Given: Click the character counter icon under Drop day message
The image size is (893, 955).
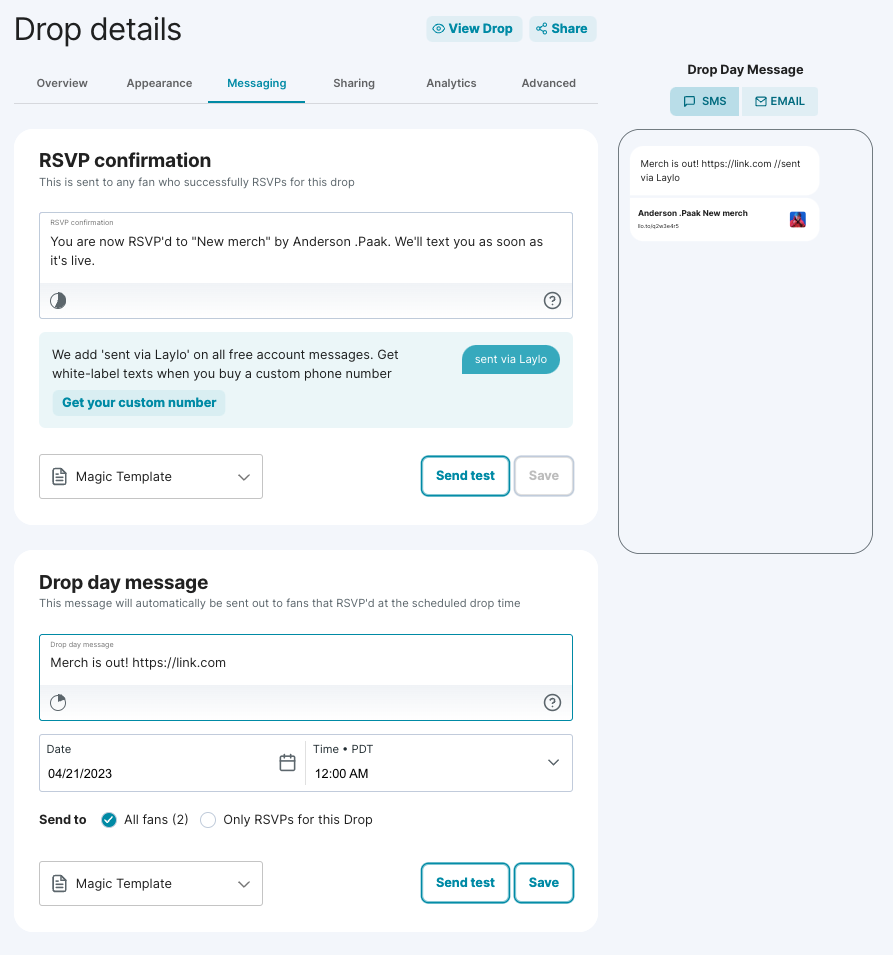Looking at the screenshot, I should (58, 702).
